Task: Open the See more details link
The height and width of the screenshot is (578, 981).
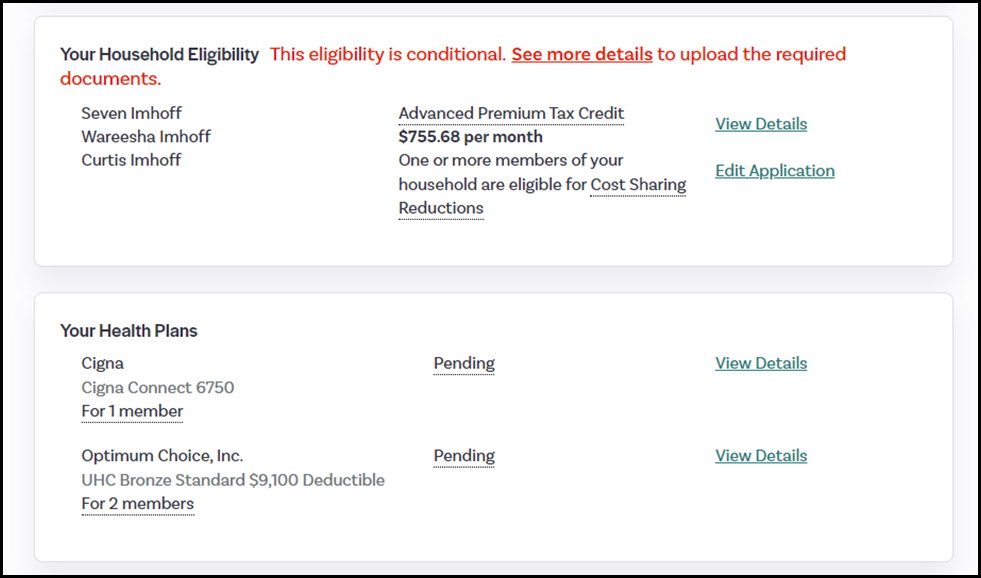Action: click(x=581, y=54)
